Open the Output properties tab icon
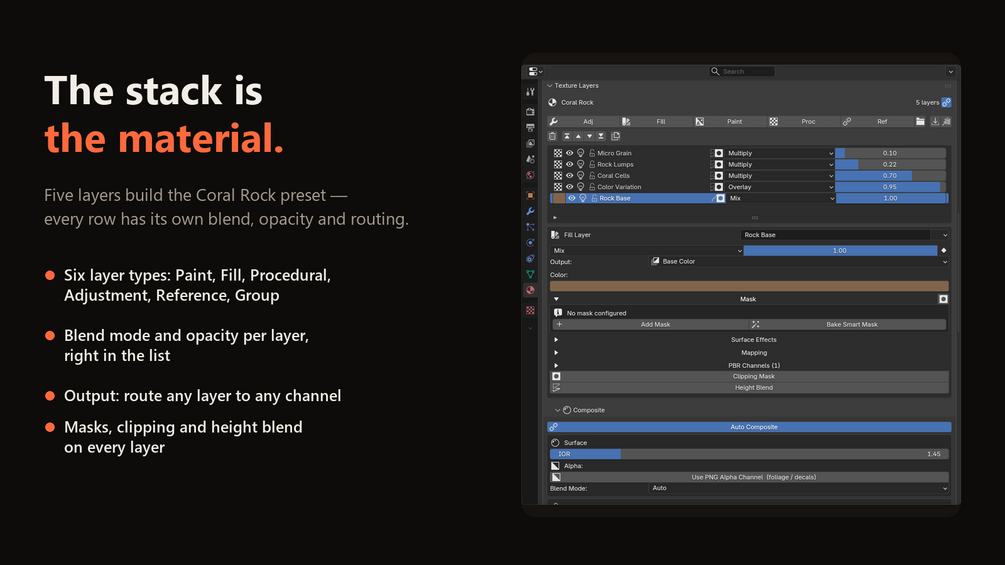Viewport: 1005px width, 565px height. pos(530,127)
